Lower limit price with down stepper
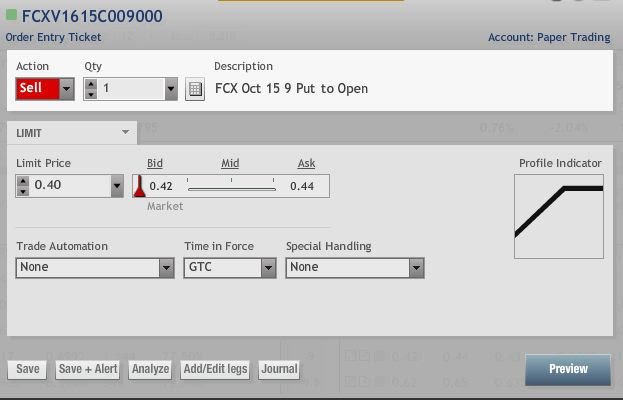Viewport: 623px width, 400px height. (23, 191)
